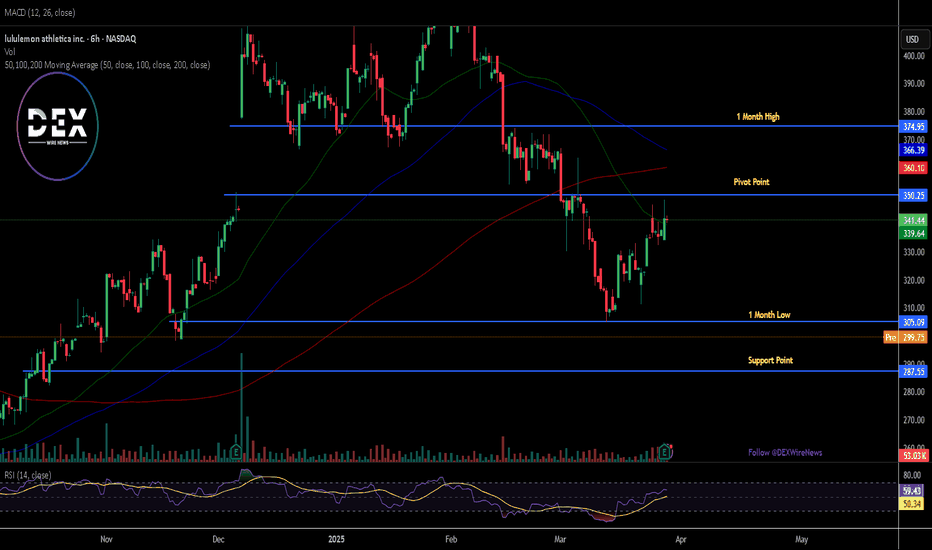Click the 339.64 green price label
The image size is (932, 550).
pos(914,234)
